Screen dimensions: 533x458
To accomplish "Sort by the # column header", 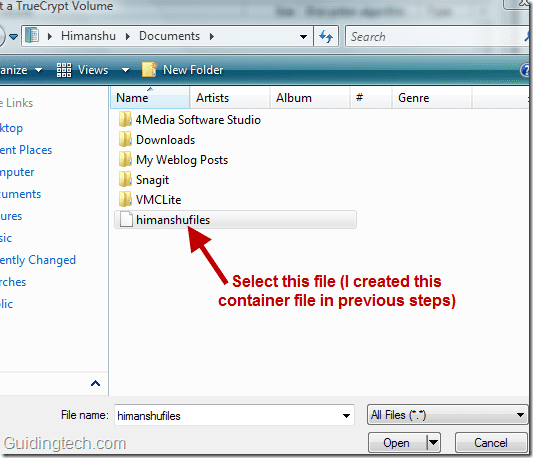I will pyautogui.click(x=371, y=98).
